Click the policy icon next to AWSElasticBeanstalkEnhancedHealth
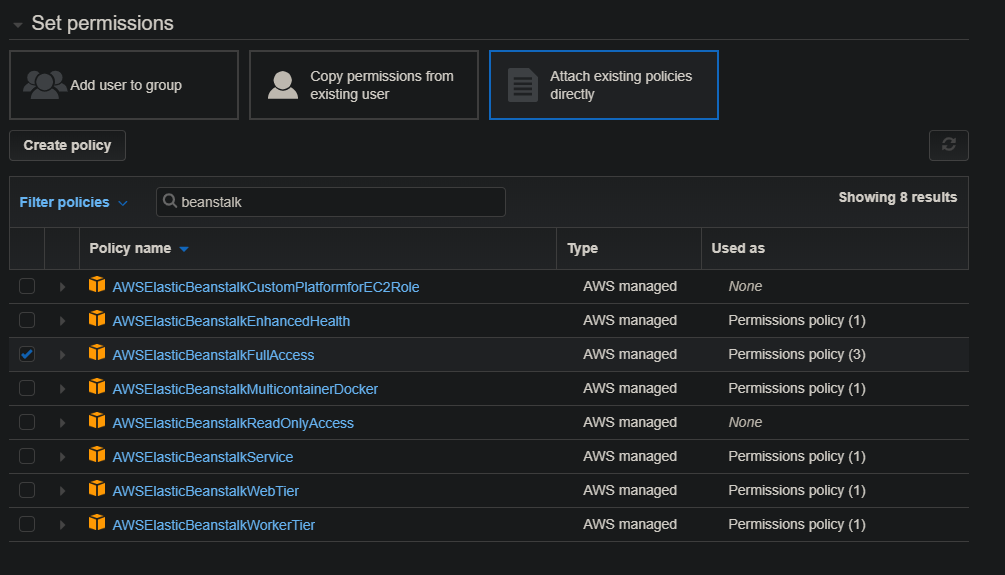This screenshot has height=575, width=1005. (97, 319)
